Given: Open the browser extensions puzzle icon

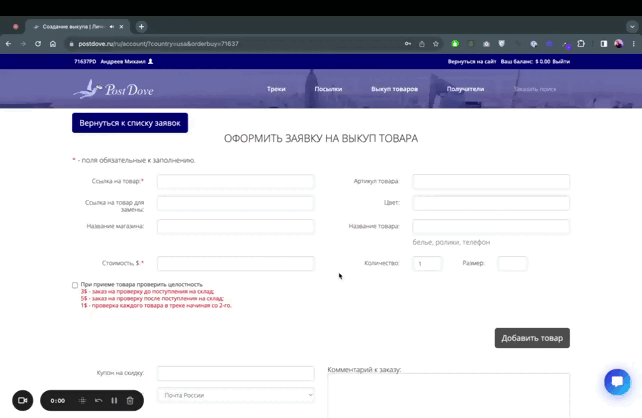Looking at the screenshot, I should pyautogui.click(x=581, y=44).
